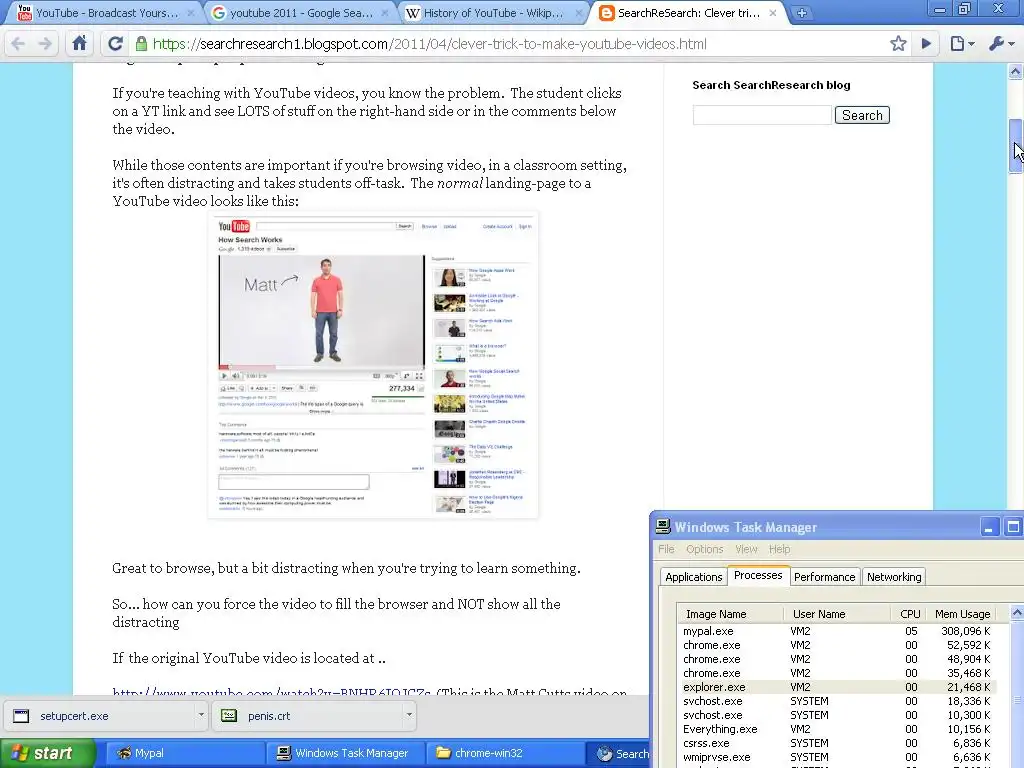1024x768 pixels.
Task: Go to the home page icon
Action: [x=80, y=44]
